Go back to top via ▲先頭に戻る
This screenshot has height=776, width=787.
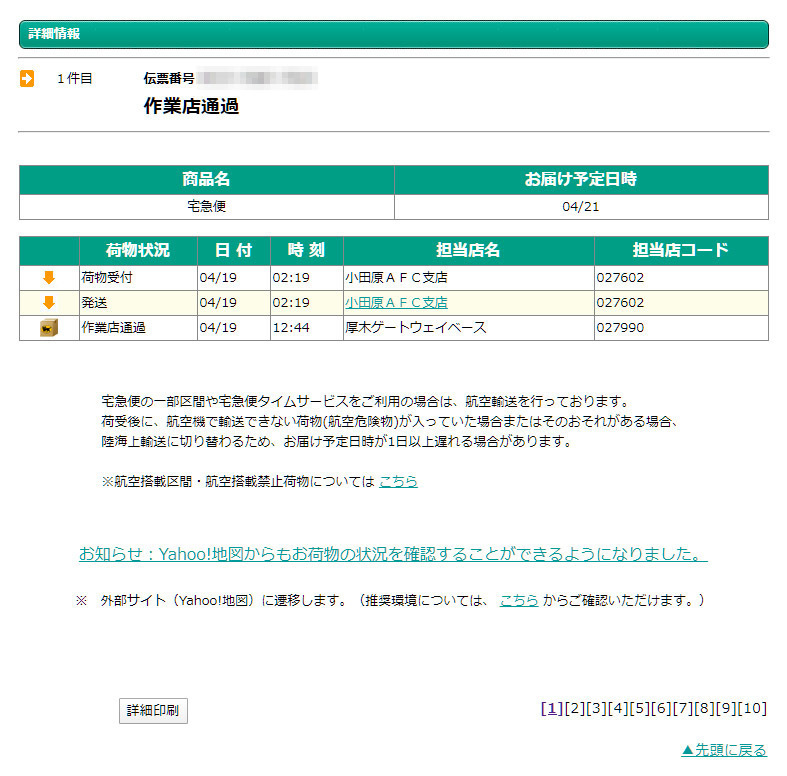tap(724, 750)
